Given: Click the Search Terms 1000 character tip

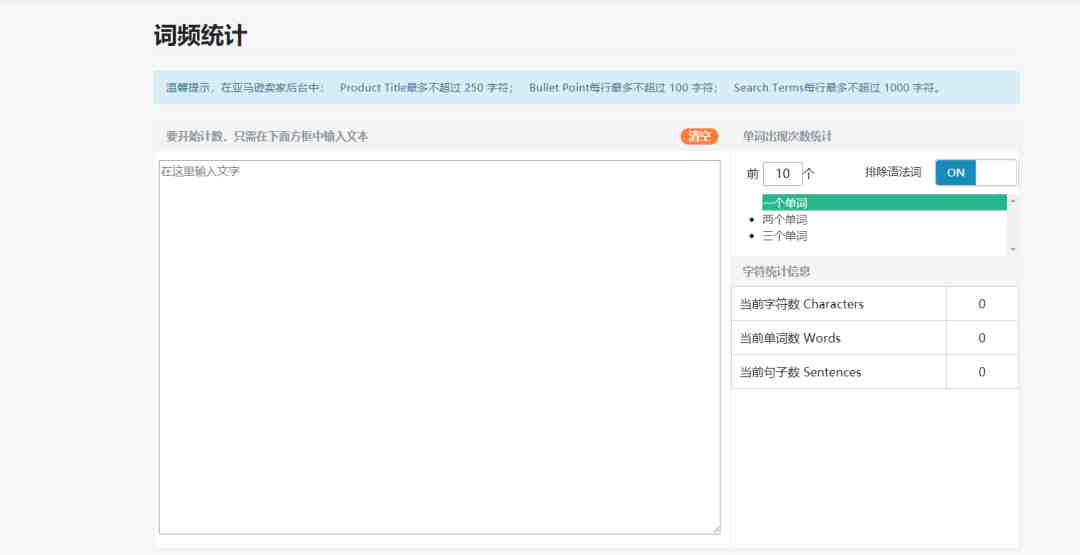Looking at the screenshot, I should point(837,87).
